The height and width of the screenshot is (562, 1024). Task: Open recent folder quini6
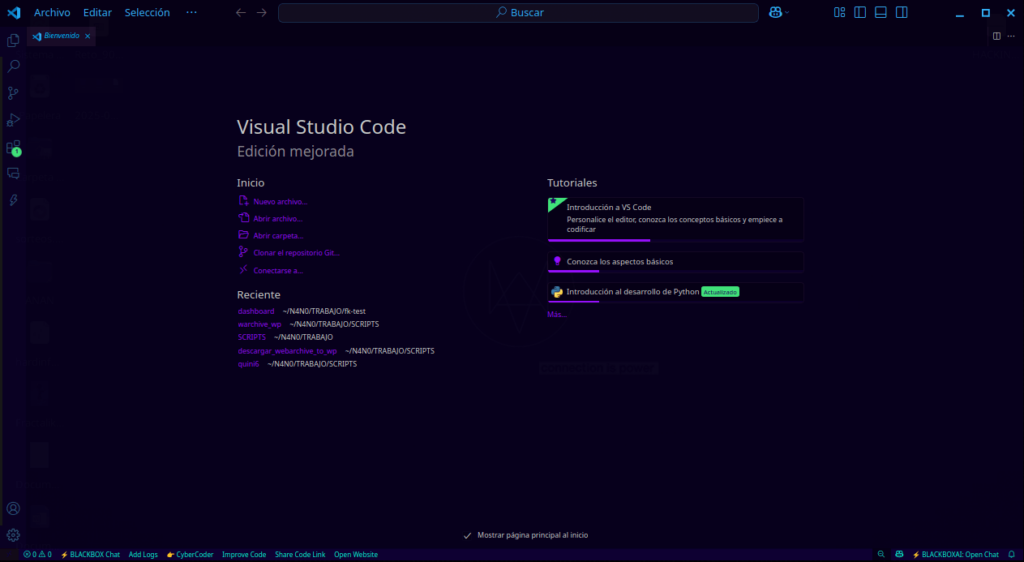coord(248,364)
